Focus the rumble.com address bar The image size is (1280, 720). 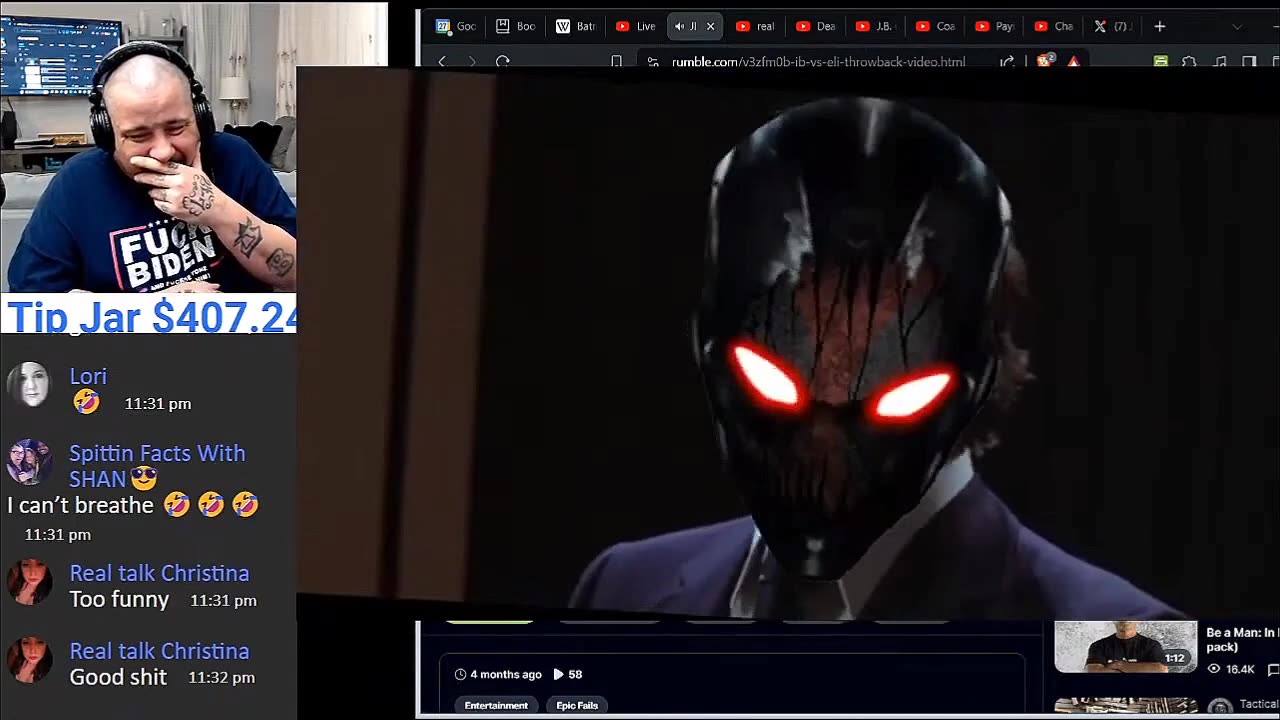[818, 61]
